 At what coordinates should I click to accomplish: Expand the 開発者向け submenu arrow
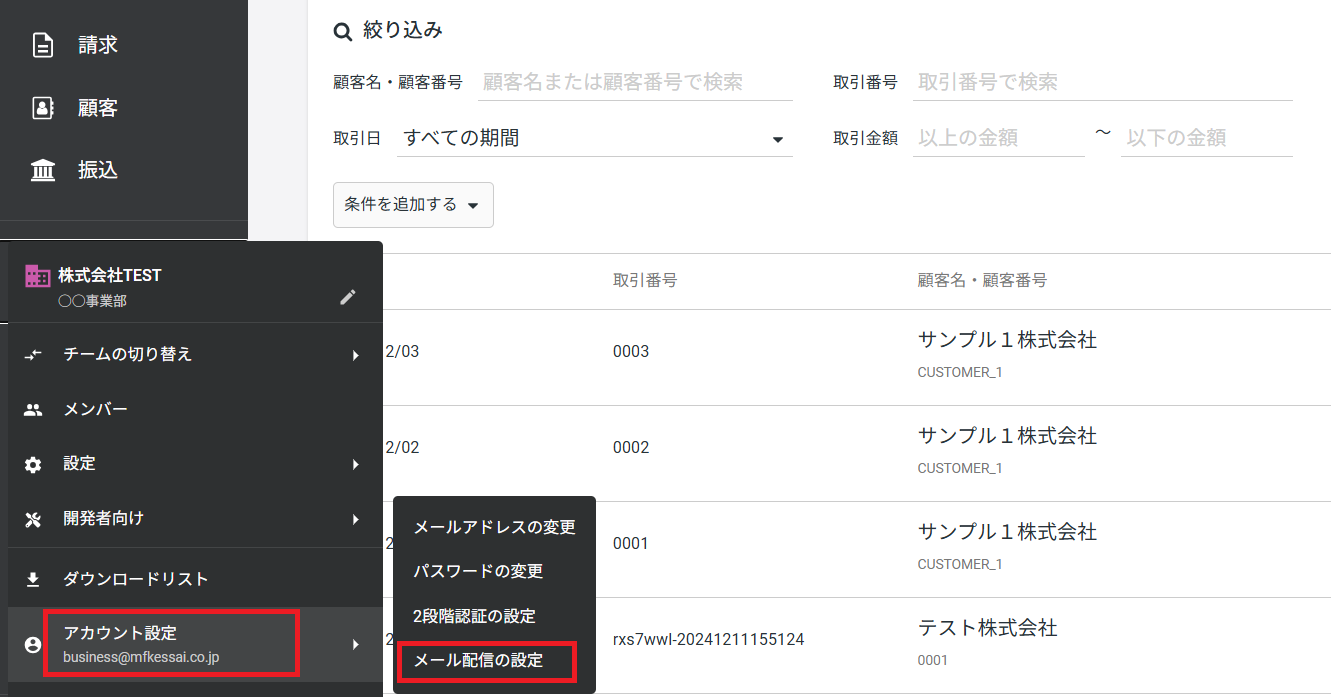(356, 519)
